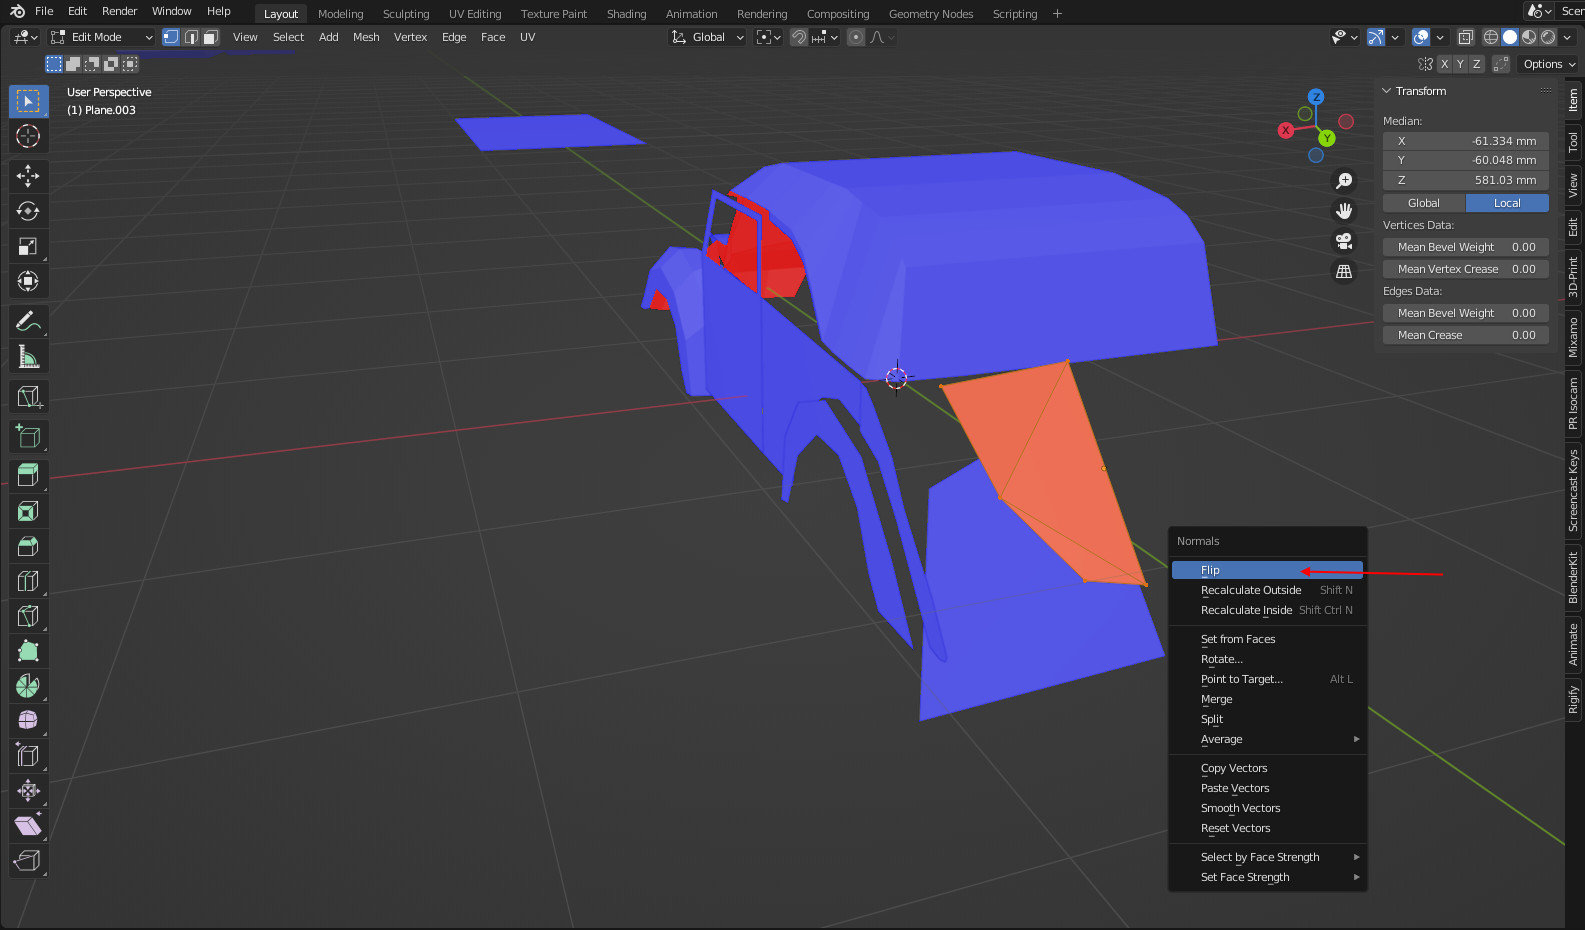Toggle show gizmos button
Screen dimensions: 1585x930
tap(1376, 37)
